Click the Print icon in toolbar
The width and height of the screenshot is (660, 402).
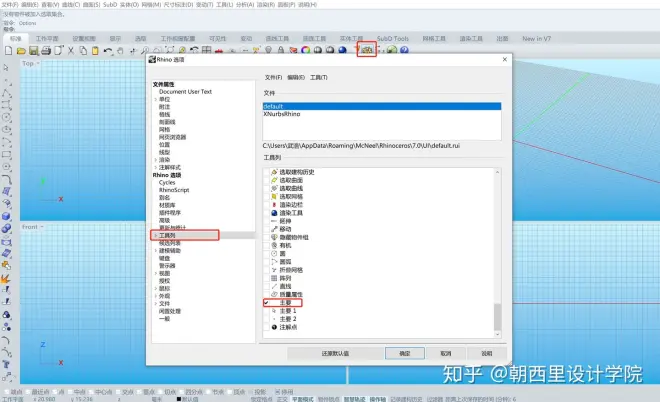click(x=46, y=51)
